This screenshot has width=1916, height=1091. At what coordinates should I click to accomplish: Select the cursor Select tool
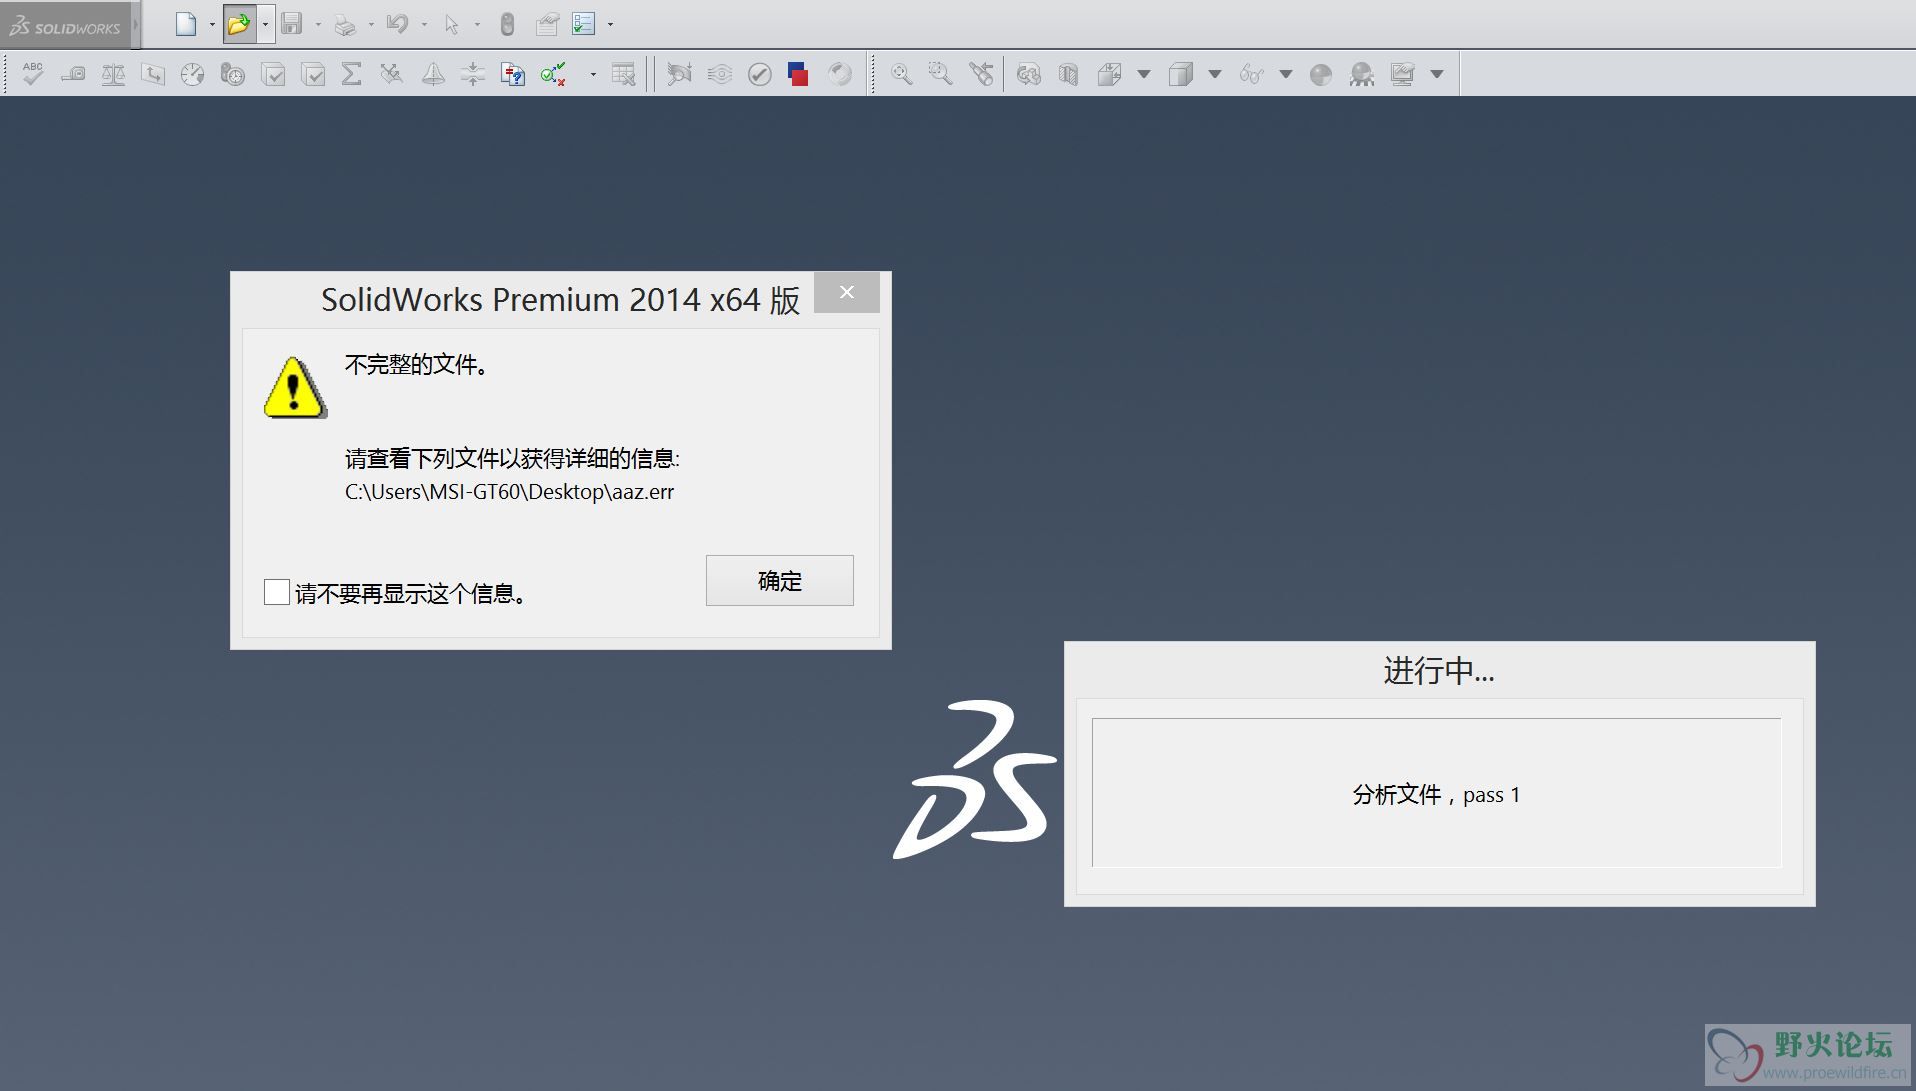pos(452,24)
